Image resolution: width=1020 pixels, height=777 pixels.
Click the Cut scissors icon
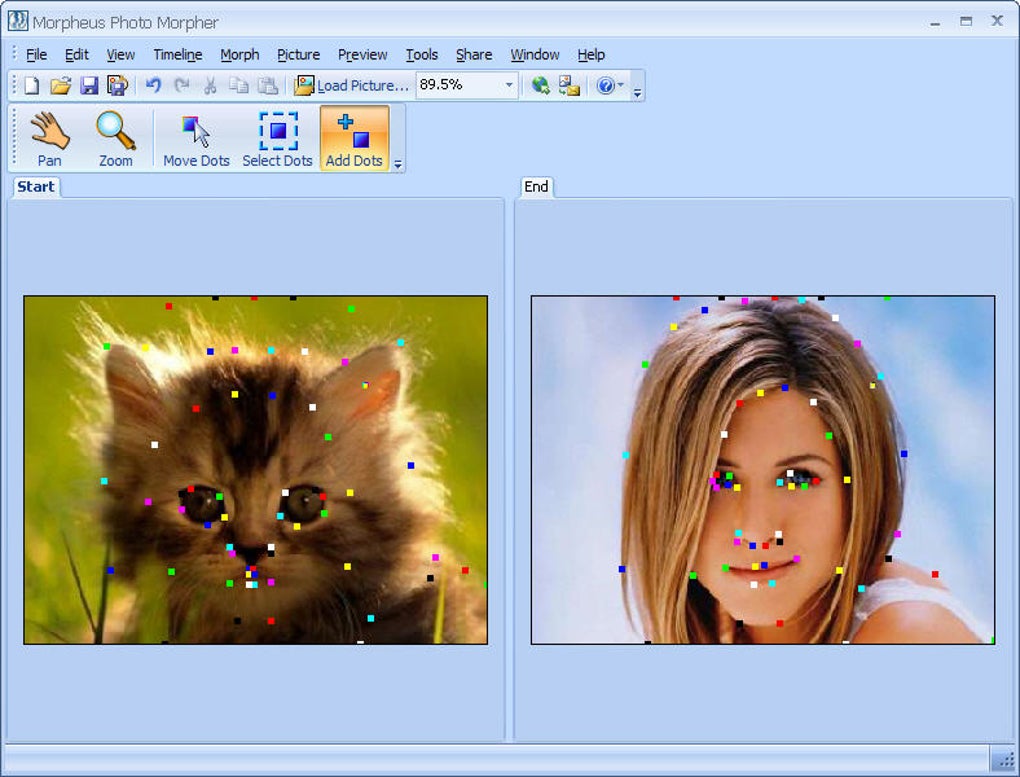click(210, 85)
